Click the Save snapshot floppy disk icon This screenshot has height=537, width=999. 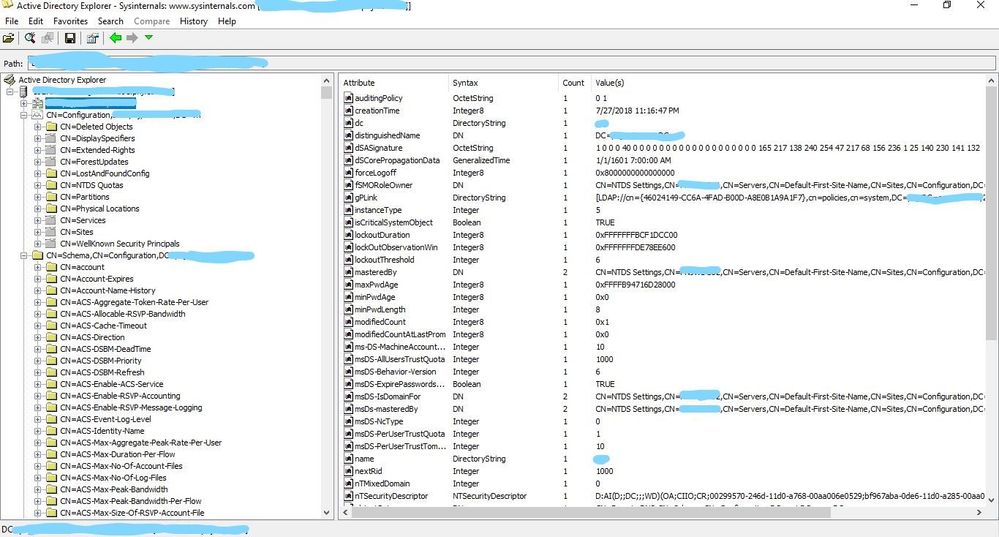tap(70, 38)
